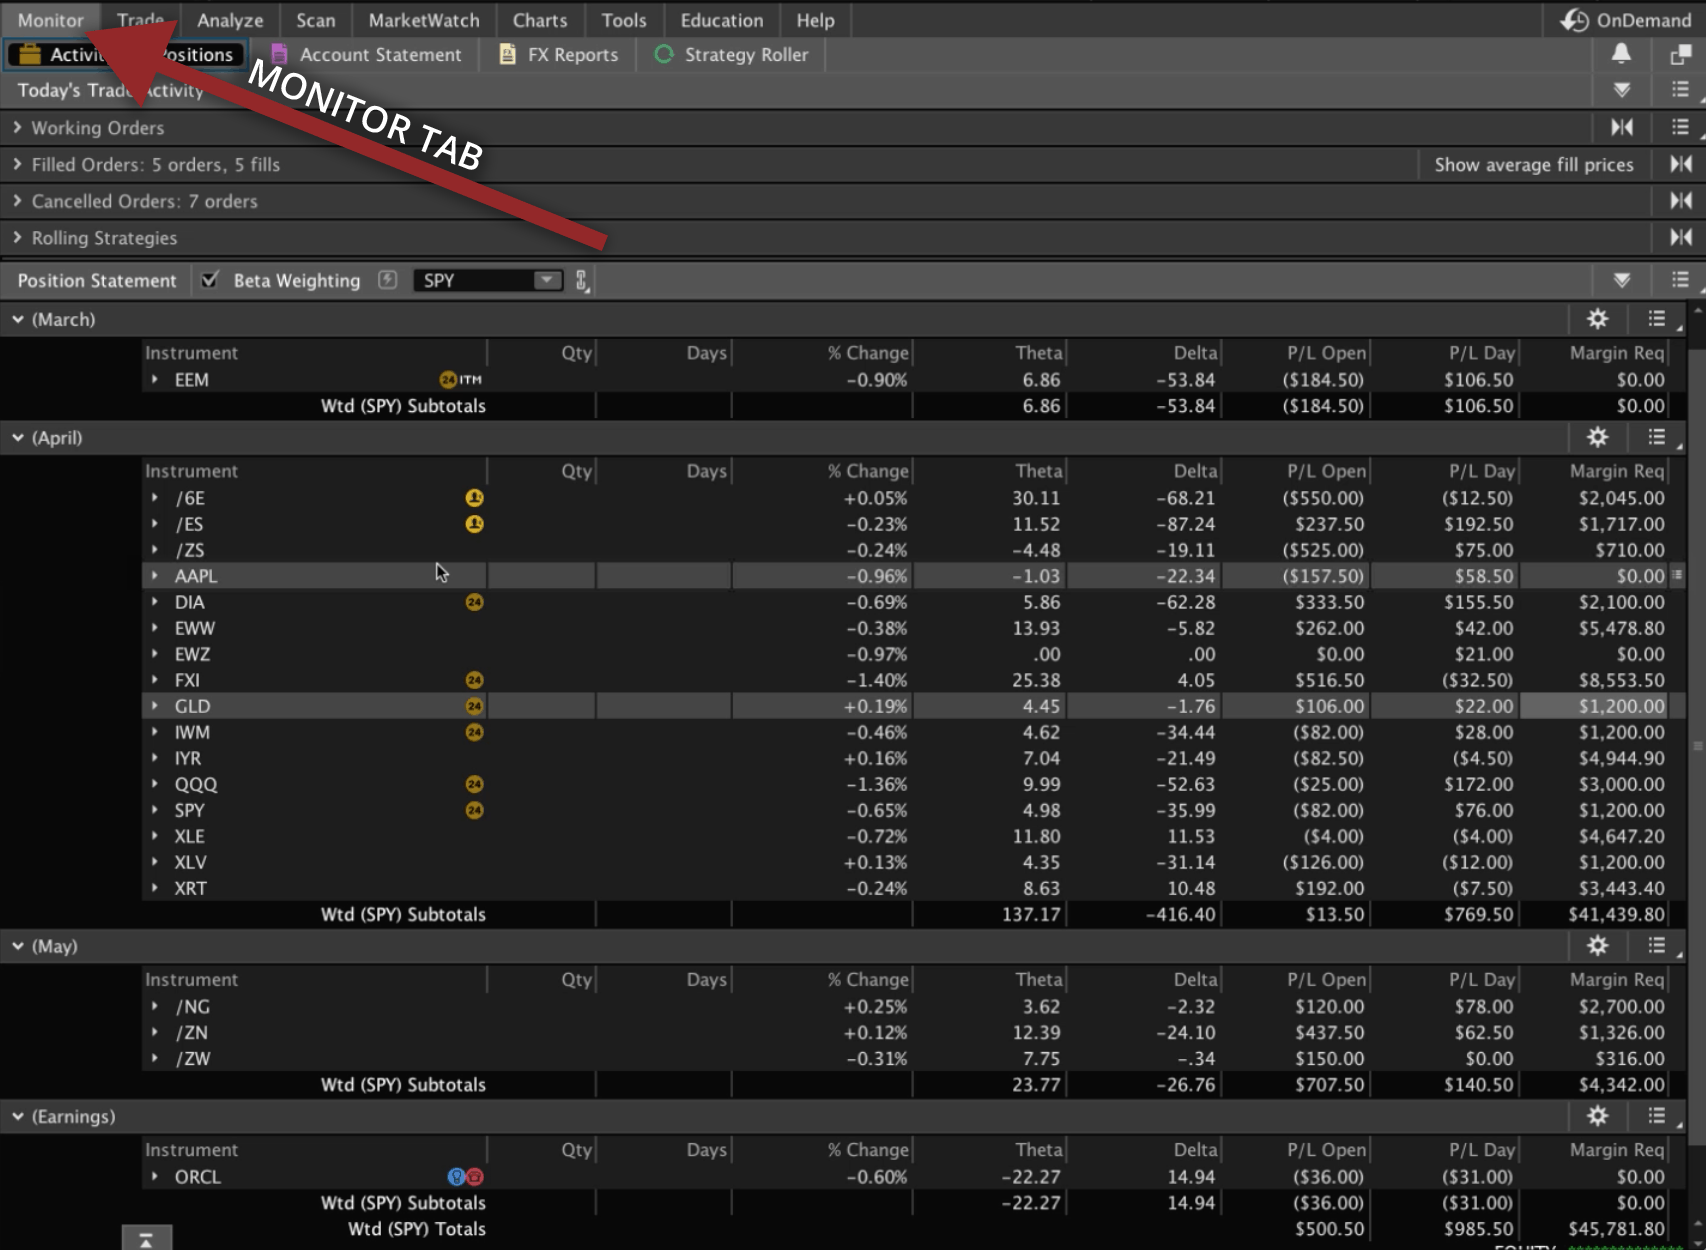Click Rolling Strategies column-fit icon

pyautogui.click(x=1680, y=238)
